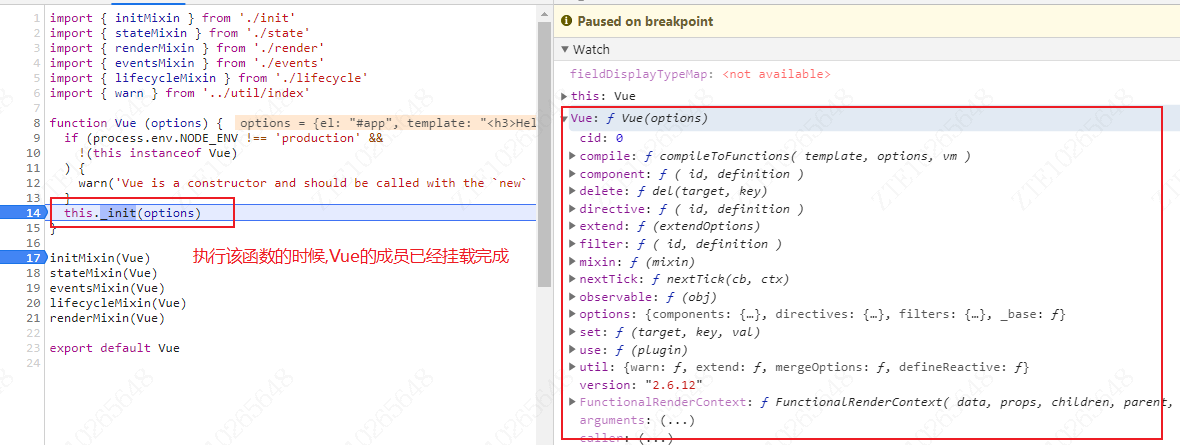Collapse the 'Vue: ƒ Vue(options)' watch entry
Screen dimensions: 1180x445
tap(565, 118)
